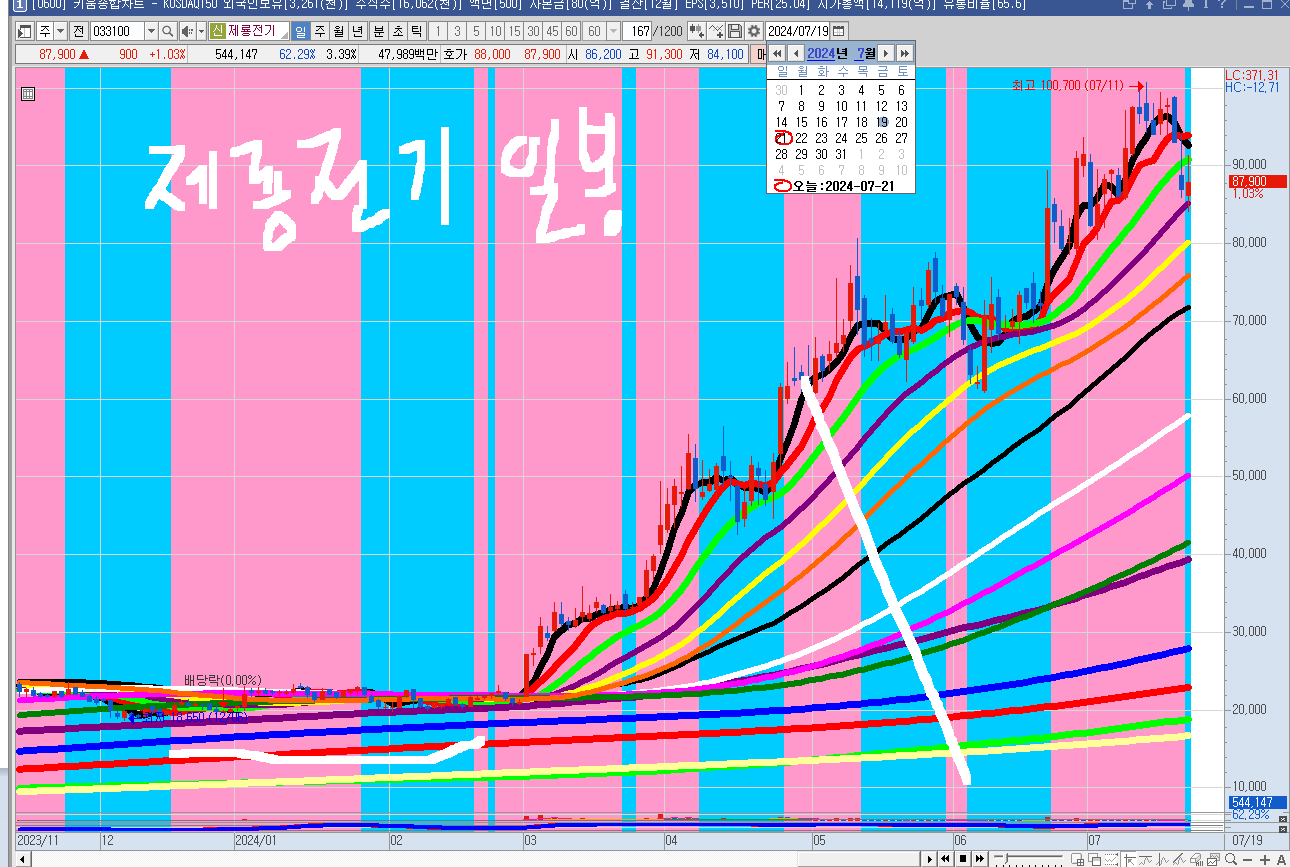
Task: Click the add line indicator icon
Action: pos(716,31)
